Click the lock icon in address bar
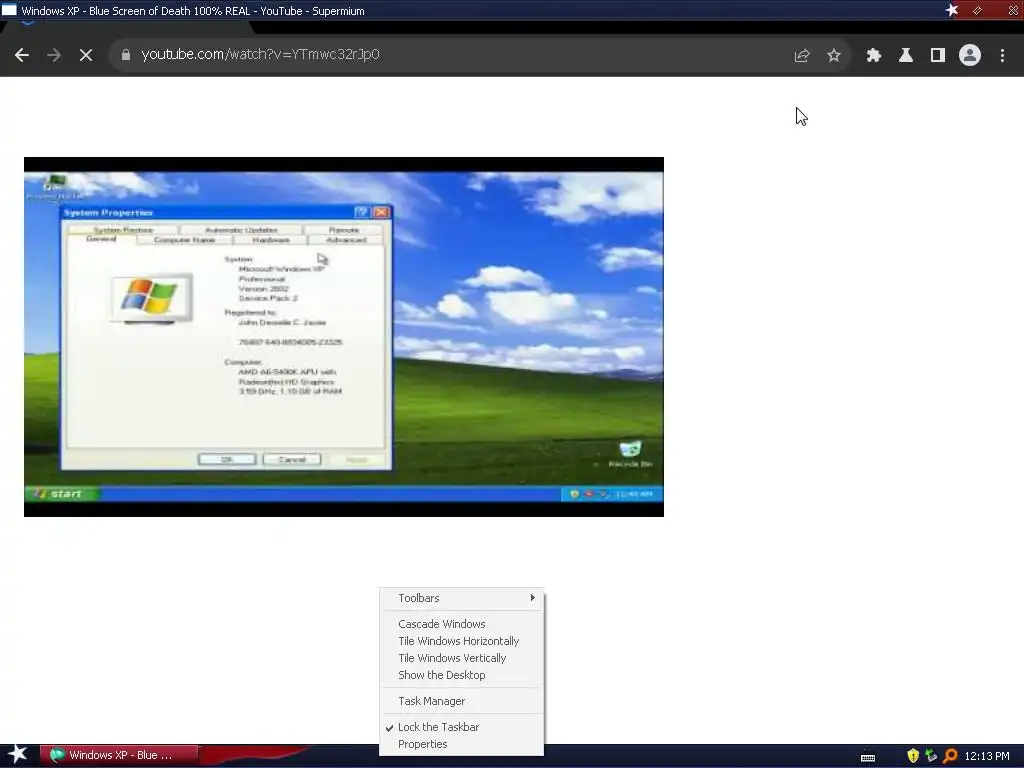1024x768 pixels. 125,55
